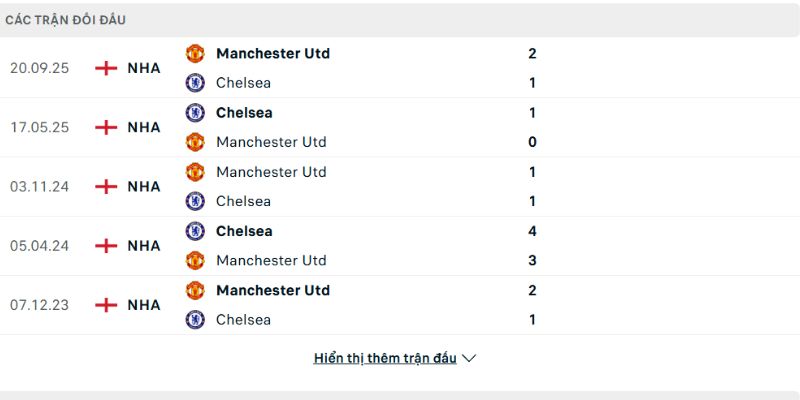Viewport: 800px width, 400px height.
Task: Click Manchester Utd's score of 3 on 05.04.24
Action: pyautogui.click(x=532, y=260)
